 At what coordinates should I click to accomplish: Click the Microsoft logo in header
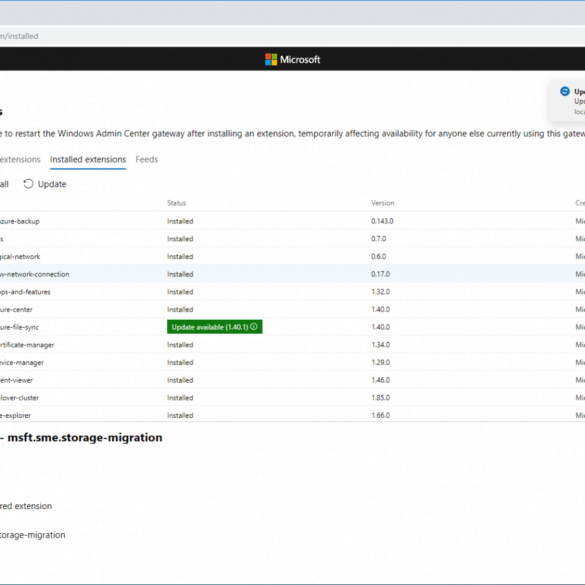point(292,59)
